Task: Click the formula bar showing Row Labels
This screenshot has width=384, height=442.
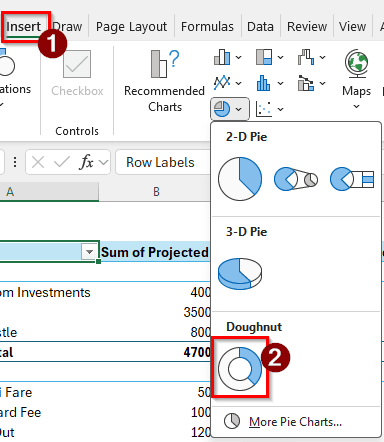Action: click(163, 162)
